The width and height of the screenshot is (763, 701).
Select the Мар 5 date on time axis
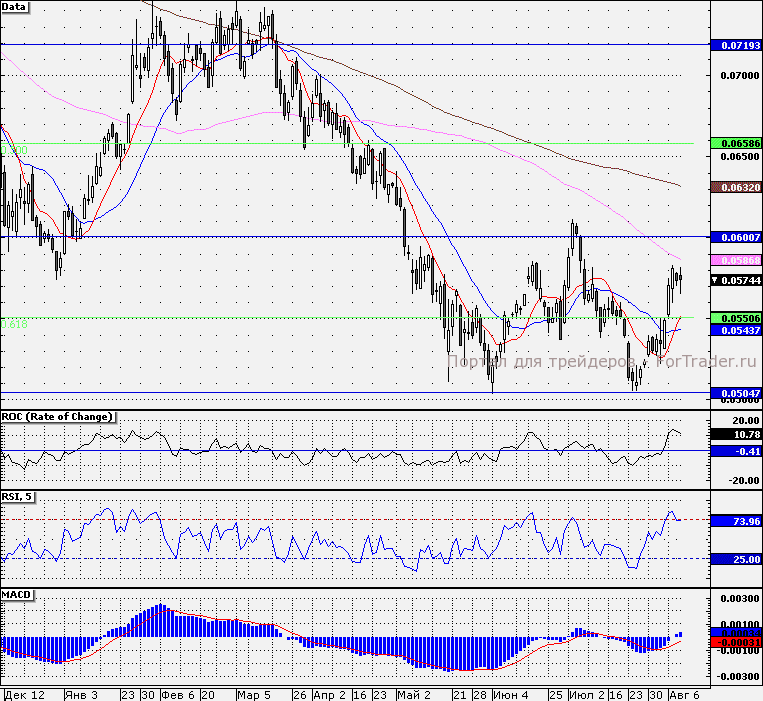[x=254, y=695]
